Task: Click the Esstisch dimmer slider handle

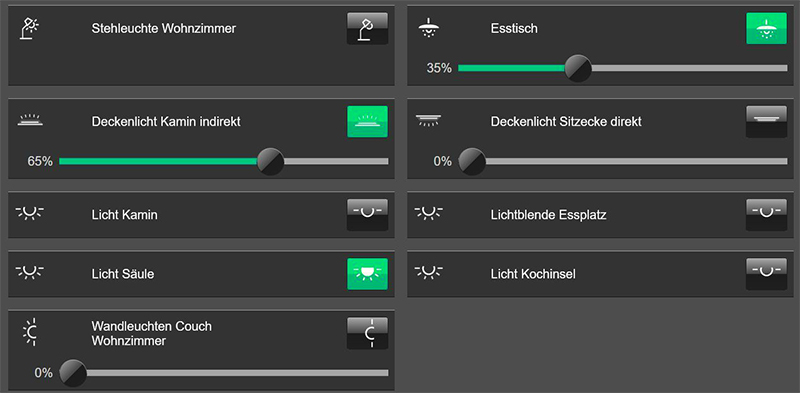Action: coord(578,68)
